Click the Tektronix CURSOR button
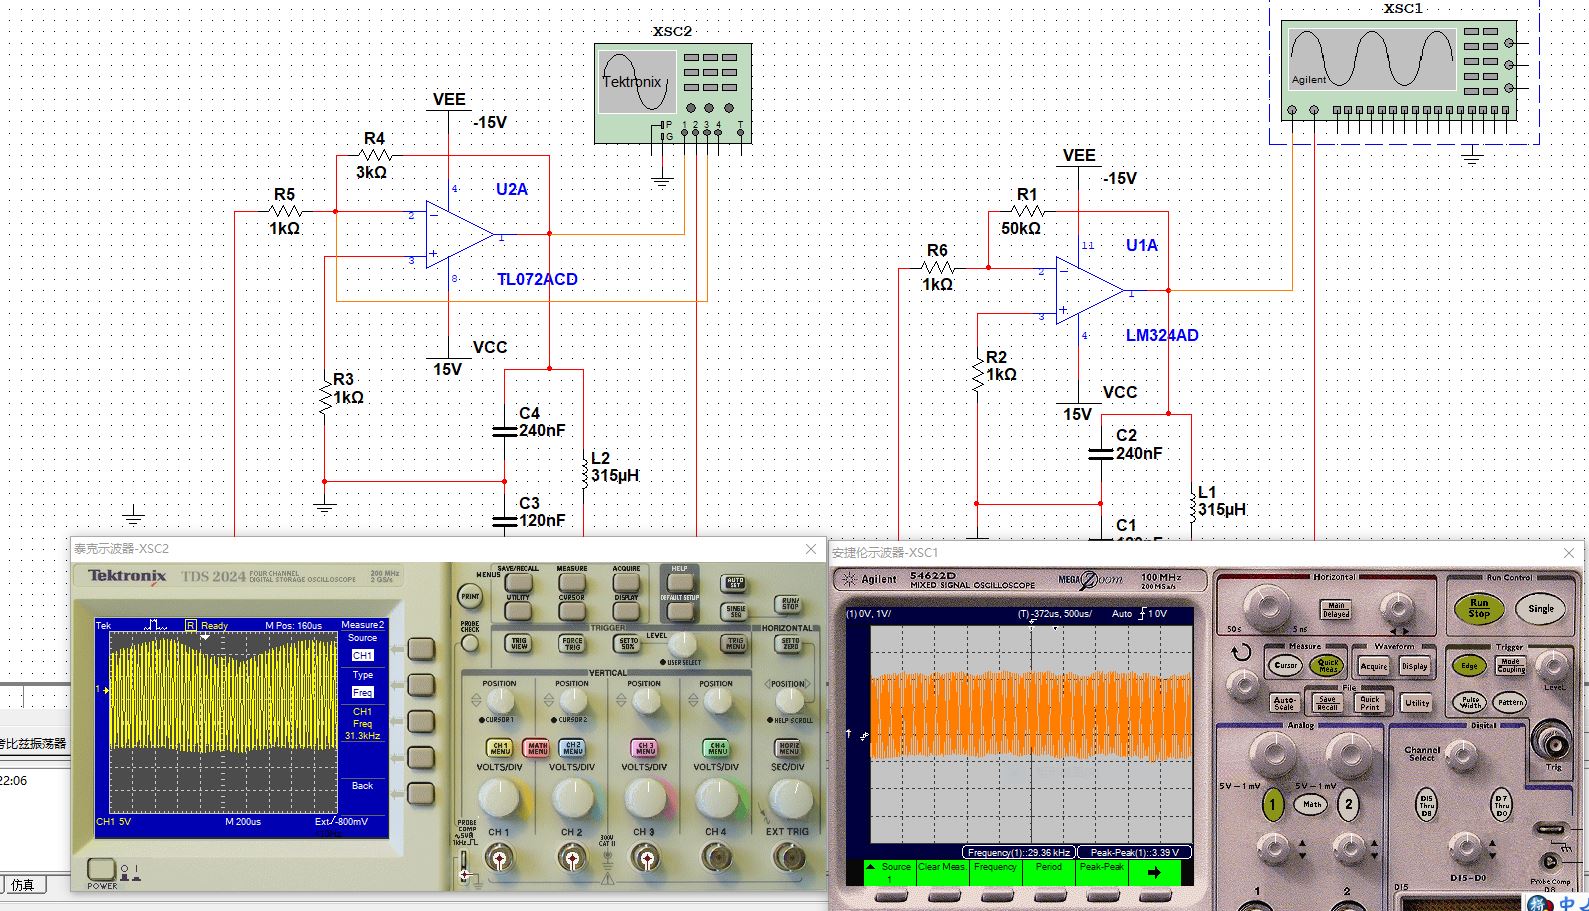This screenshot has height=911, width=1589. [x=572, y=609]
